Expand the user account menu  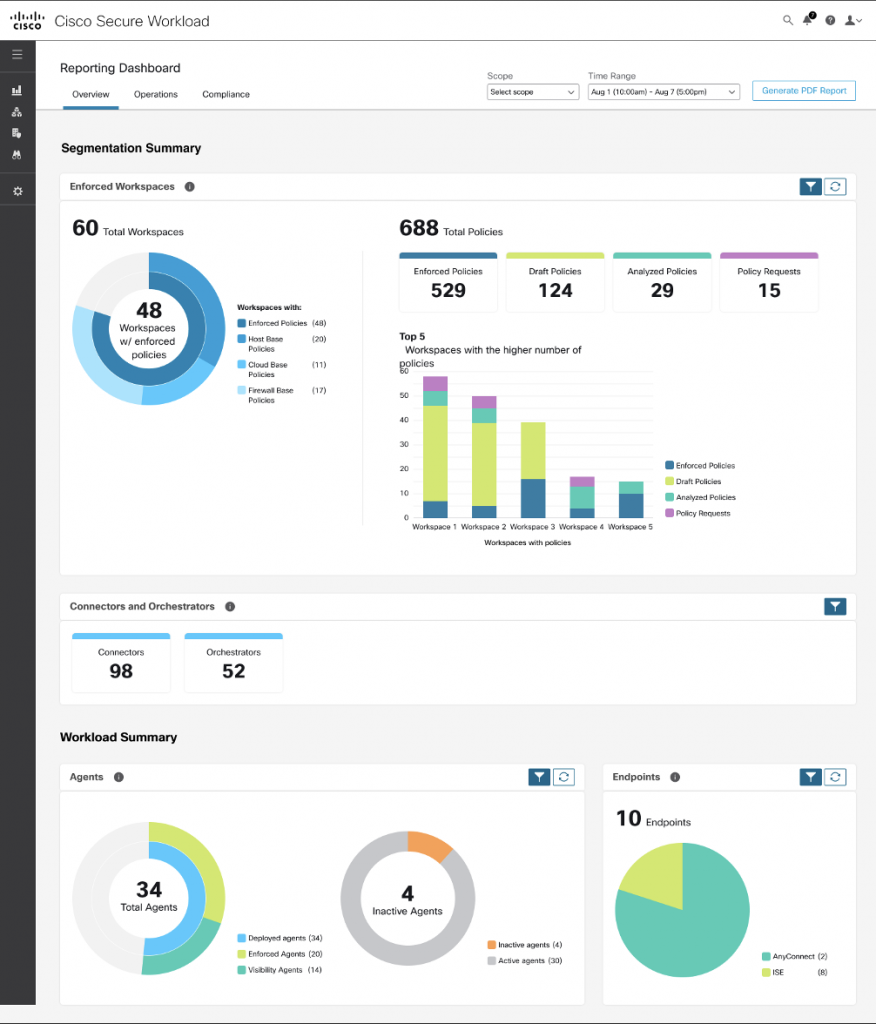pos(854,20)
